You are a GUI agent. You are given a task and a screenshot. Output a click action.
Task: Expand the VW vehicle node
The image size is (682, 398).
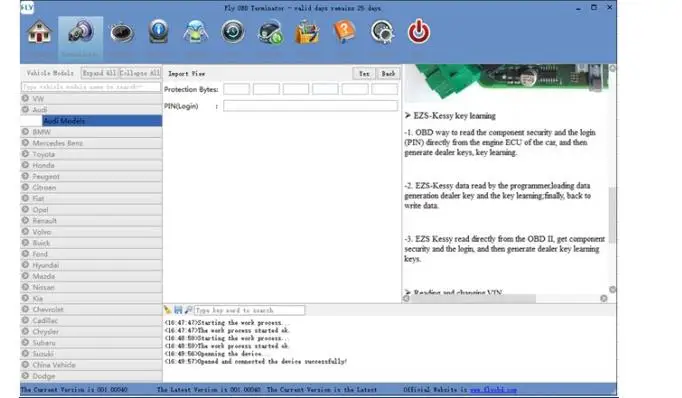(x=25, y=99)
